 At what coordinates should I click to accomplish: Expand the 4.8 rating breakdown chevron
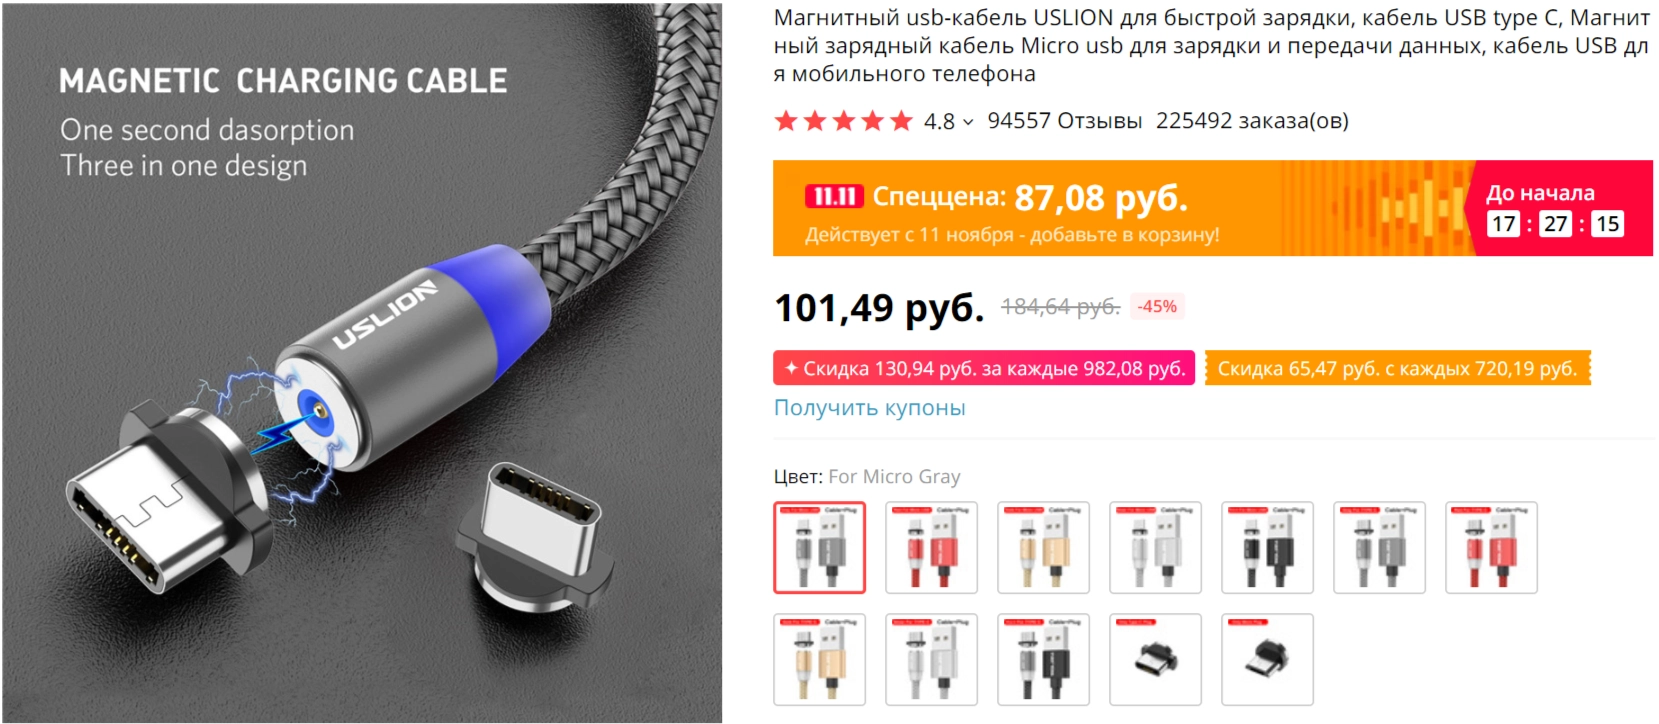[x=968, y=122]
